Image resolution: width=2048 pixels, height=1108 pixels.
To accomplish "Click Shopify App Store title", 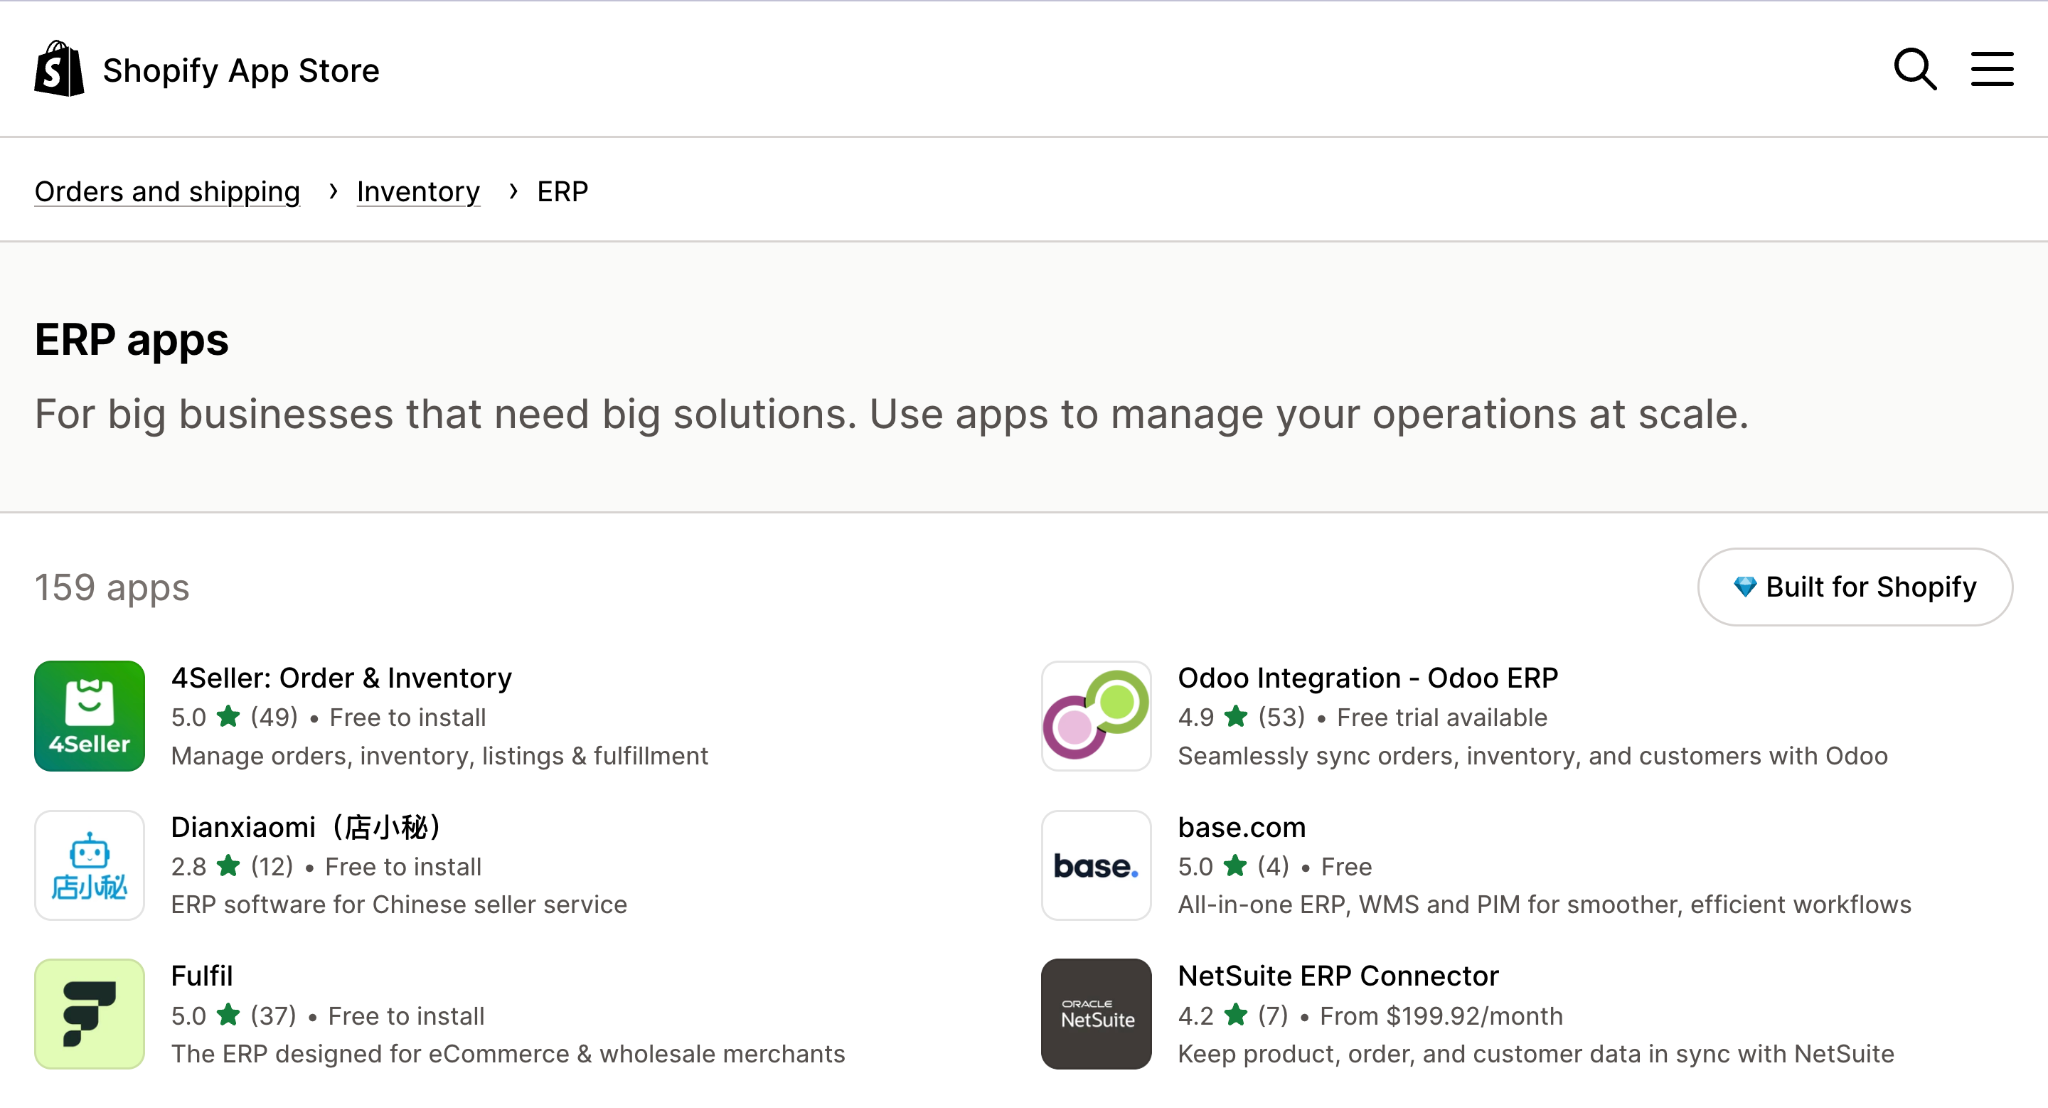I will [x=241, y=70].
